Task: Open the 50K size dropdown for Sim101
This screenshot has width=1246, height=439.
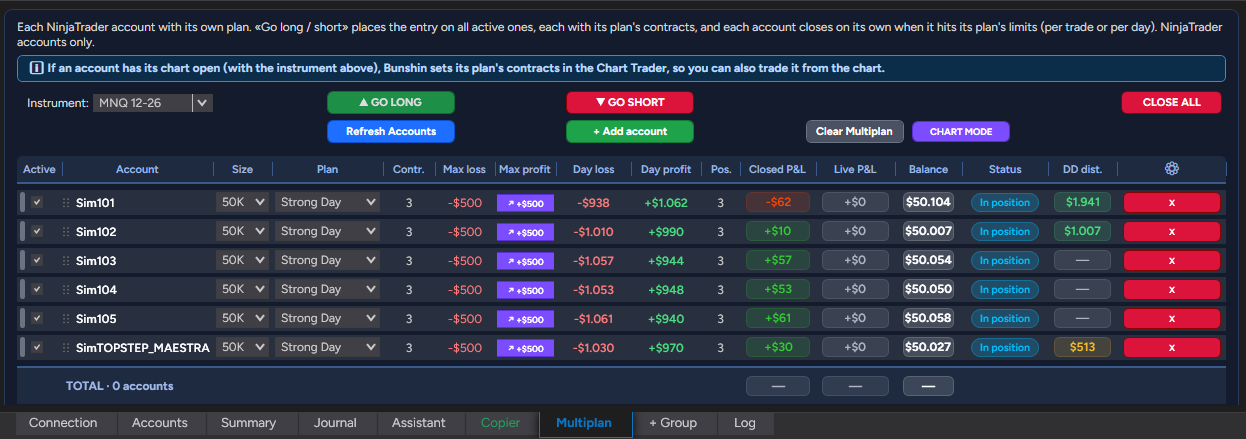Action: (x=243, y=202)
